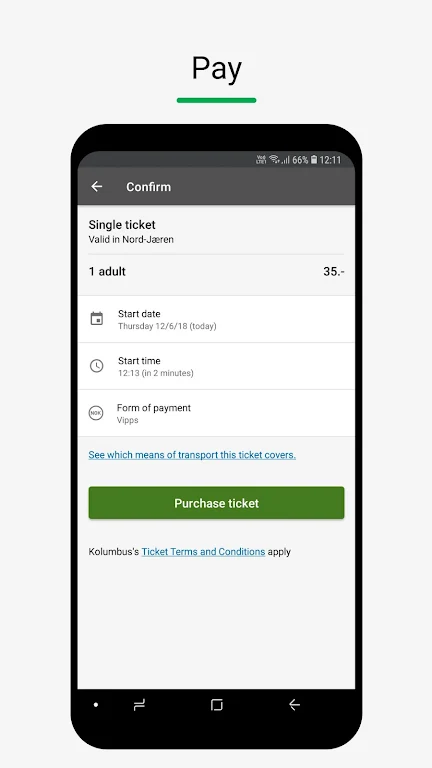The width and height of the screenshot is (432, 768).
Task: Tap the Confirm header title
Action: pyautogui.click(x=148, y=187)
